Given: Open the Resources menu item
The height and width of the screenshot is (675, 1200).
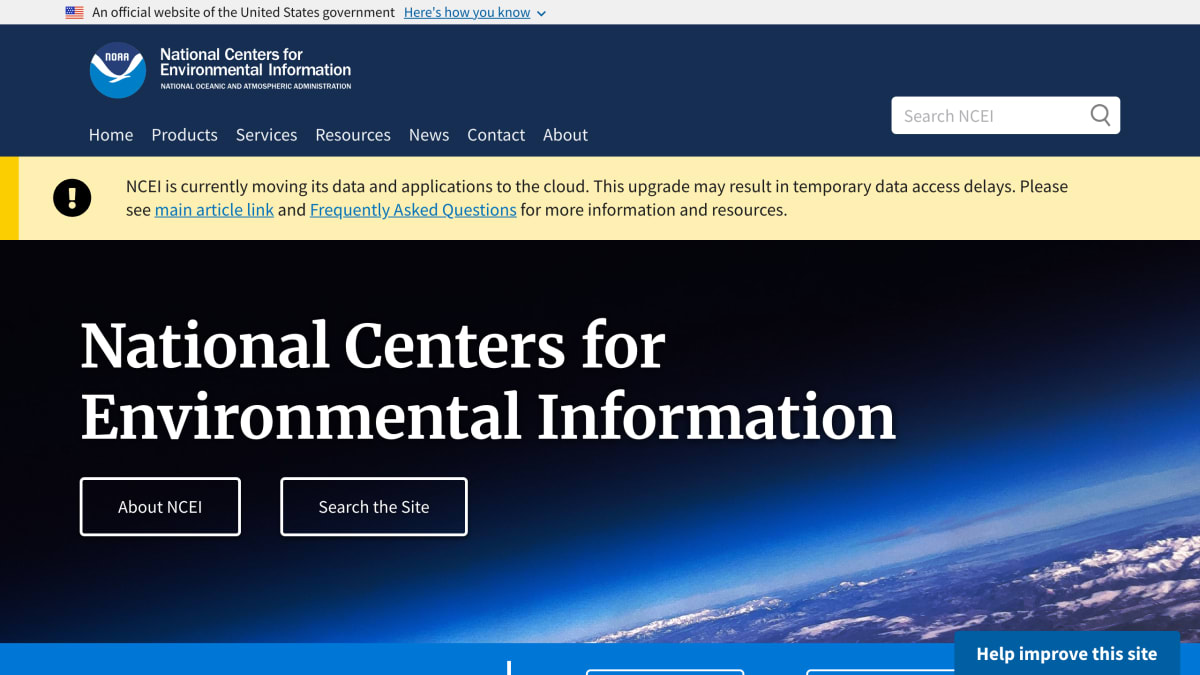Looking at the screenshot, I should [353, 135].
